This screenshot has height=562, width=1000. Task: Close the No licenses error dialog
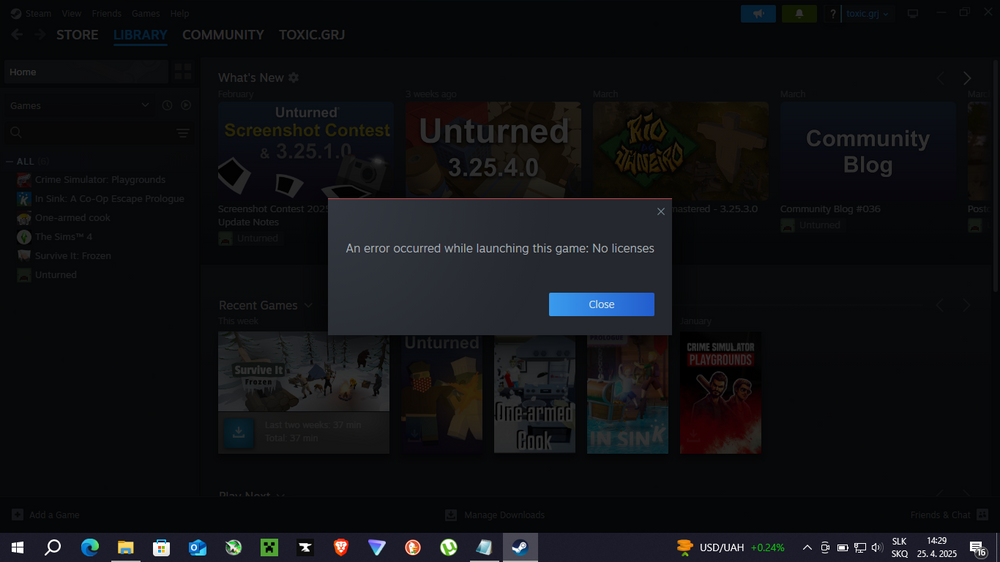601,304
